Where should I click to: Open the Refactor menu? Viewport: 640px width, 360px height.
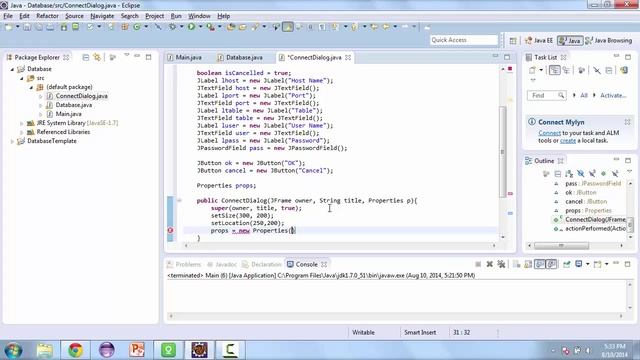click(x=47, y=16)
